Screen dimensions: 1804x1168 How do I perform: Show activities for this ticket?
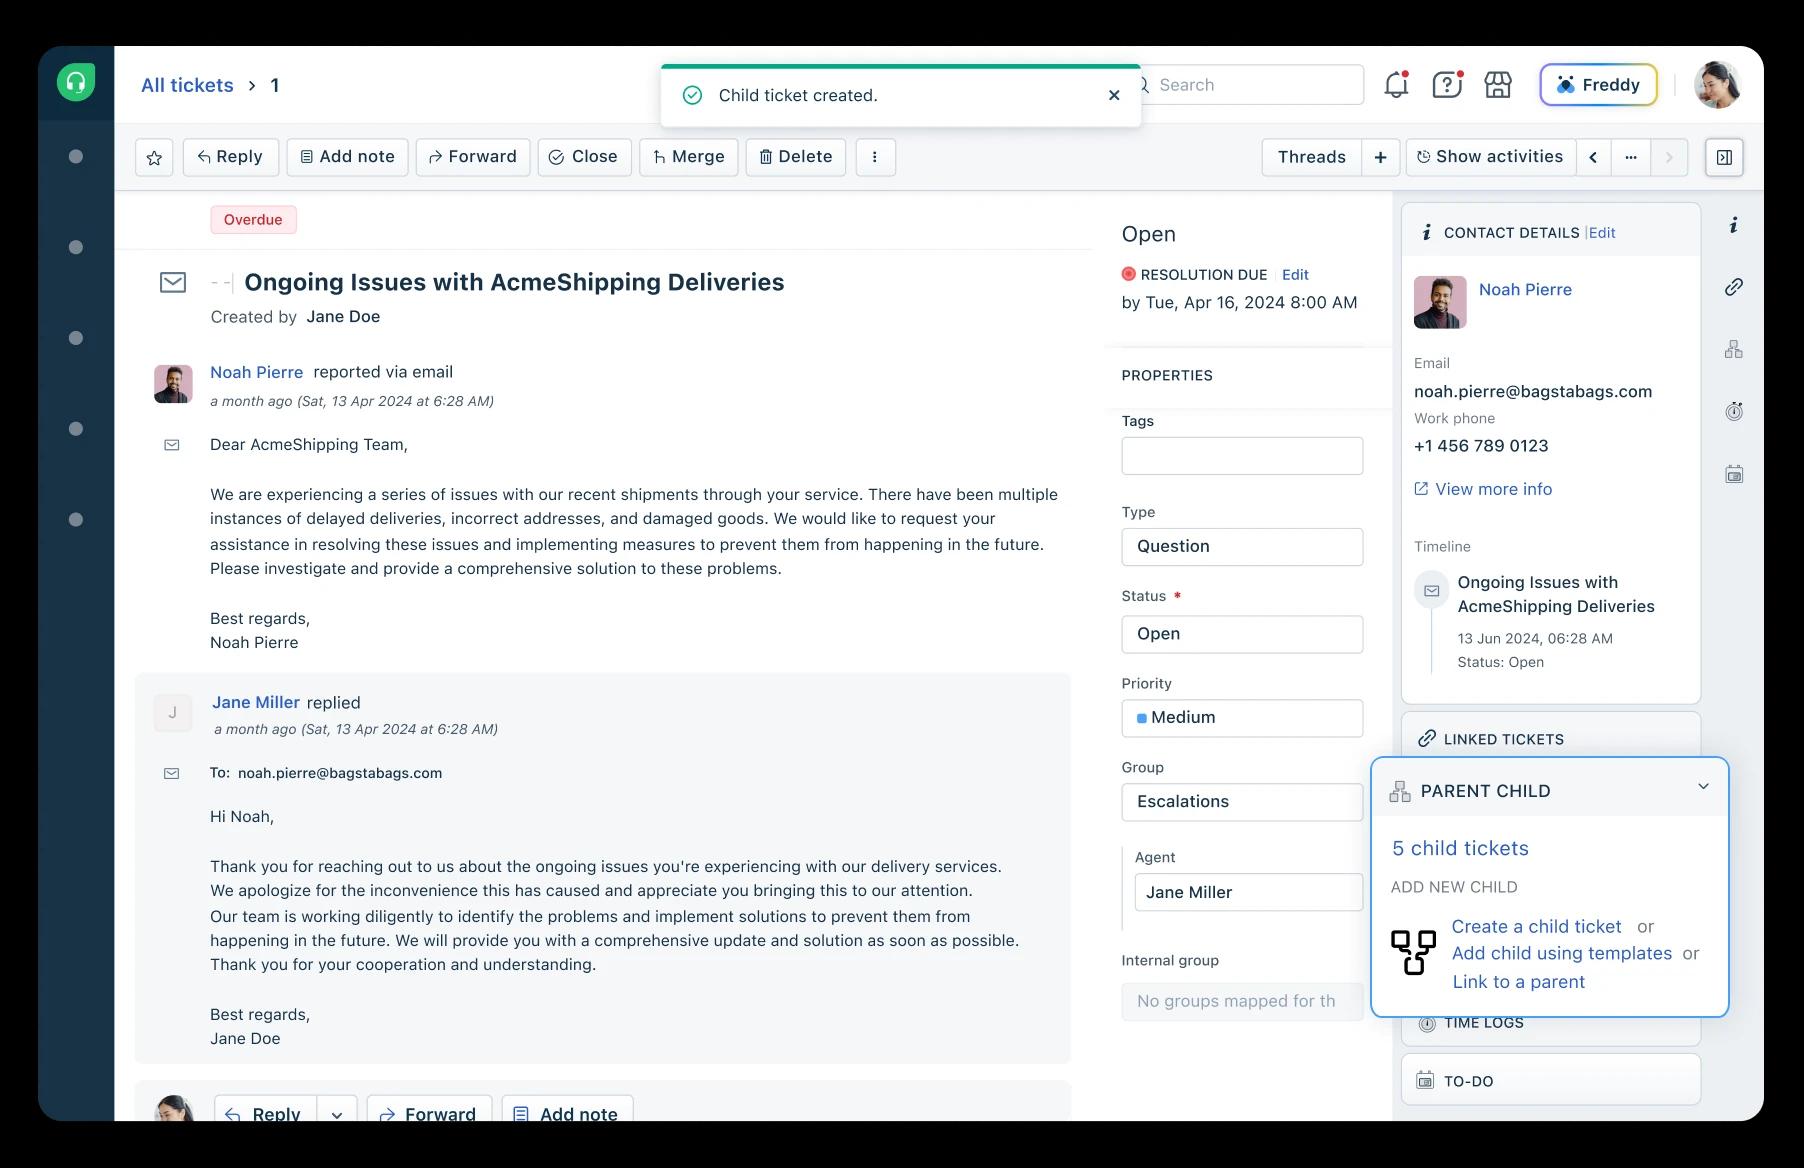[x=1490, y=157]
